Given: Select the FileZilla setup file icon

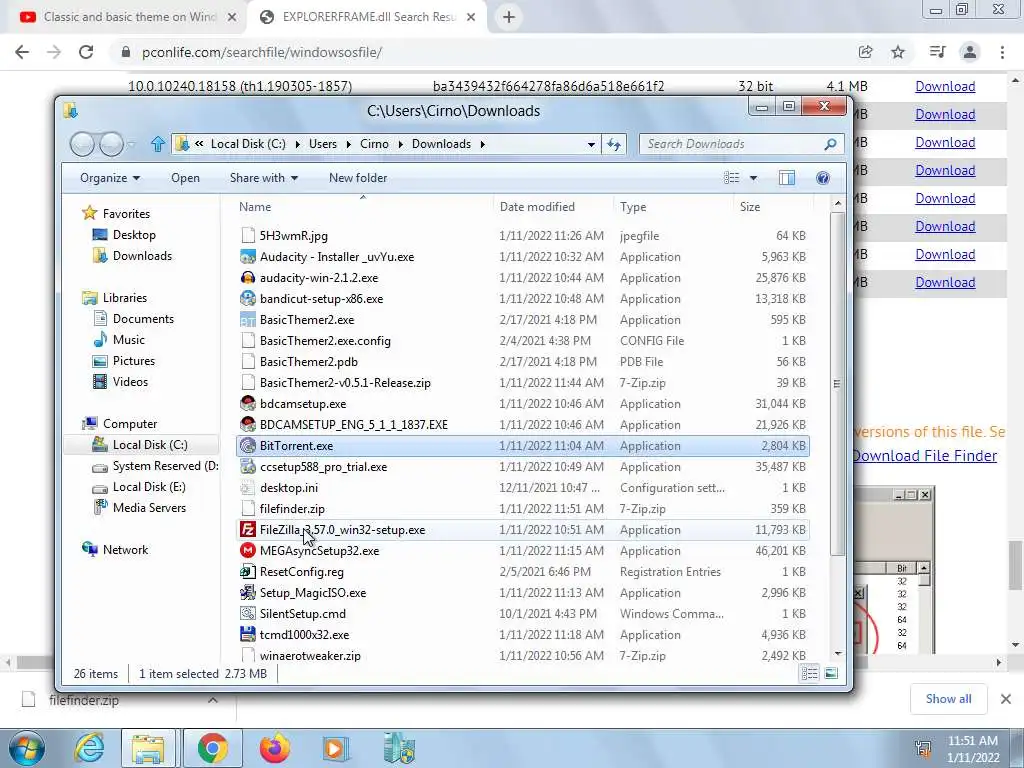Looking at the screenshot, I should click(x=248, y=530).
